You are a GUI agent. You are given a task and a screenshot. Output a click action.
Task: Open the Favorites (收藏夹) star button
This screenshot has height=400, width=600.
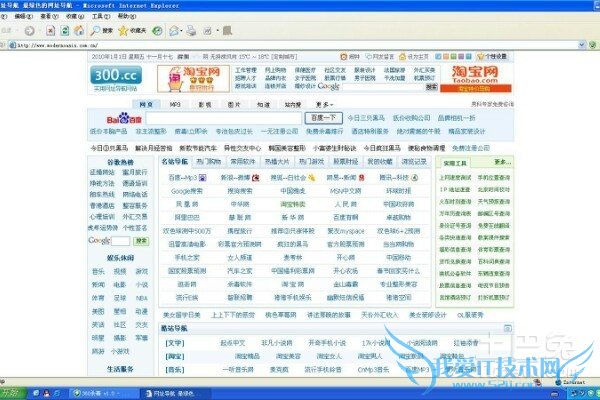pyautogui.click(x=132, y=31)
